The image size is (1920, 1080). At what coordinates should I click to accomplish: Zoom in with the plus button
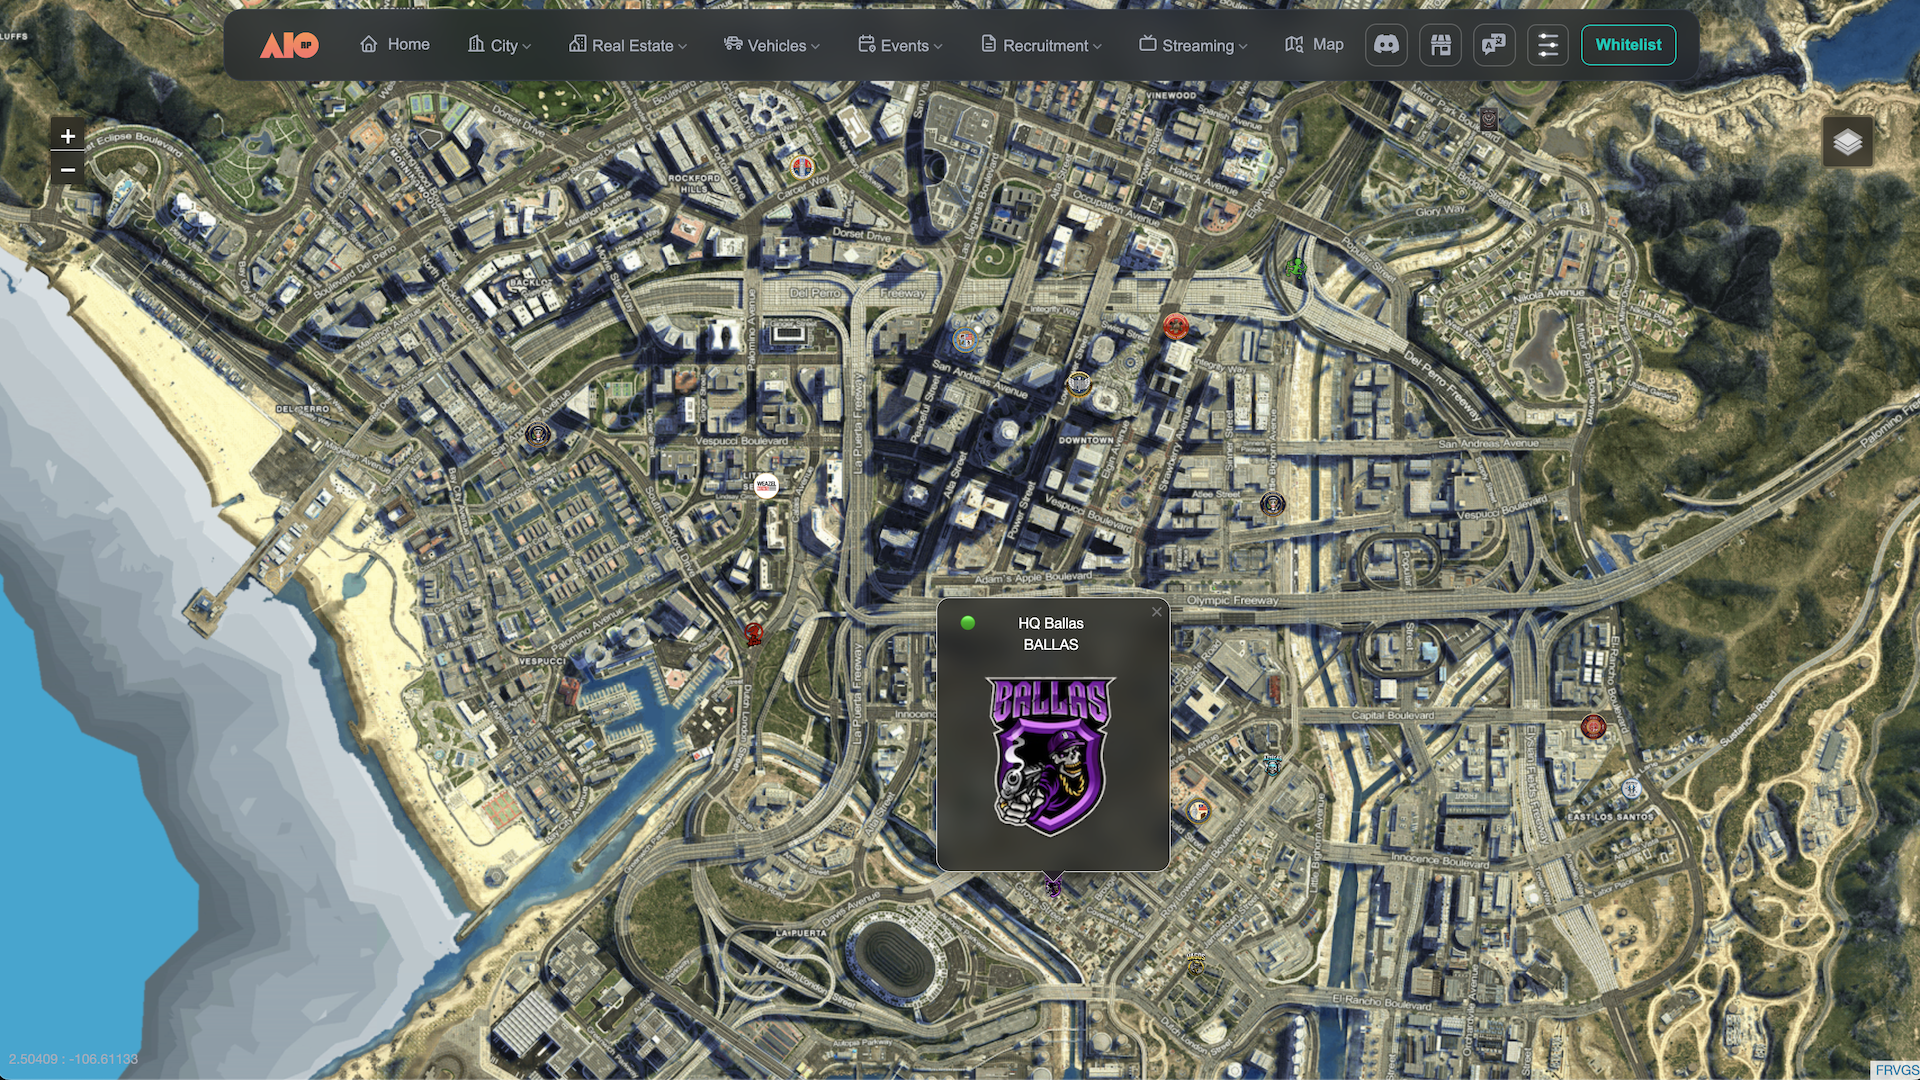coord(68,136)
